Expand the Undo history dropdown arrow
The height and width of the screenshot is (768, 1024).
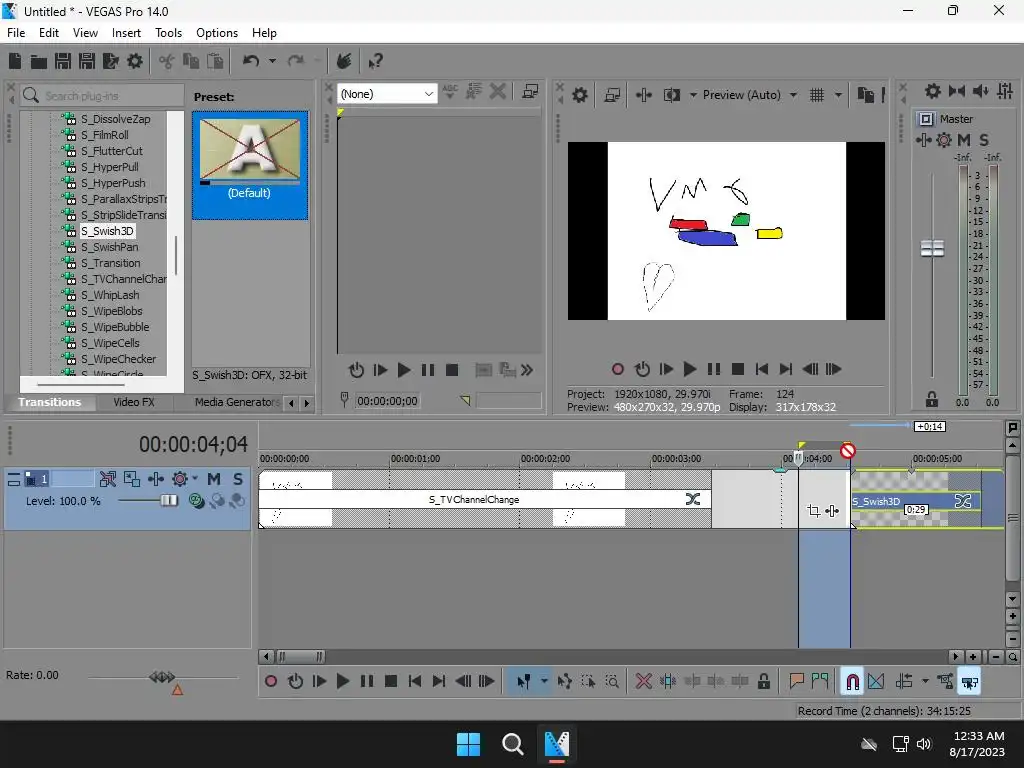(272, 61)
